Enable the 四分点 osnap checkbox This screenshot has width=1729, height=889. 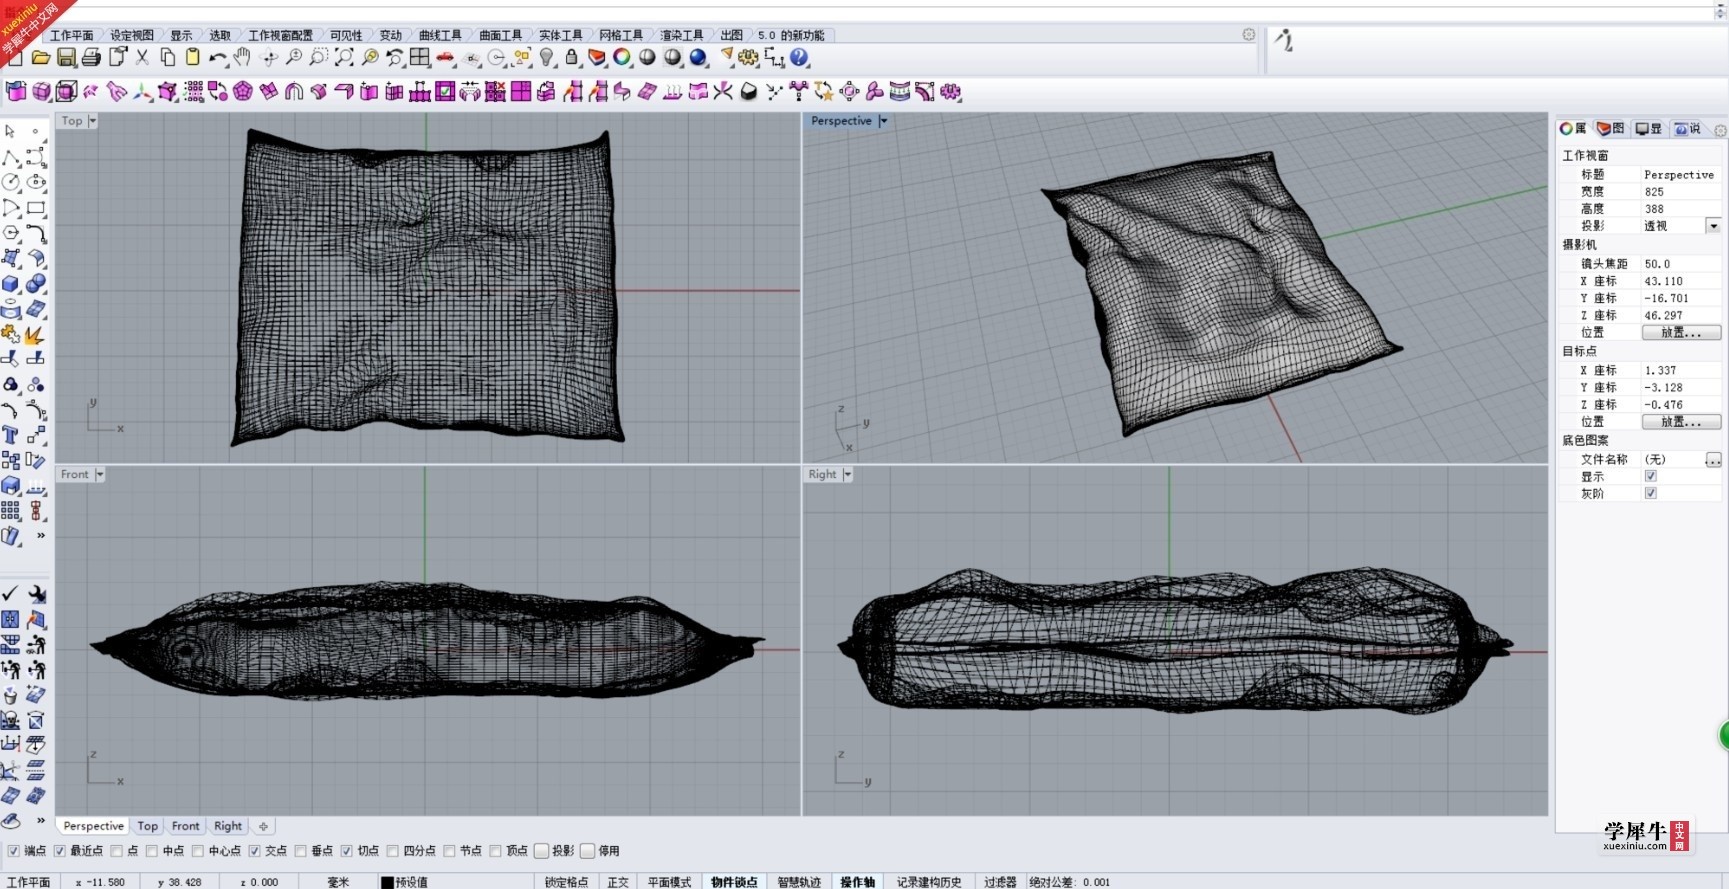point(393,851)
